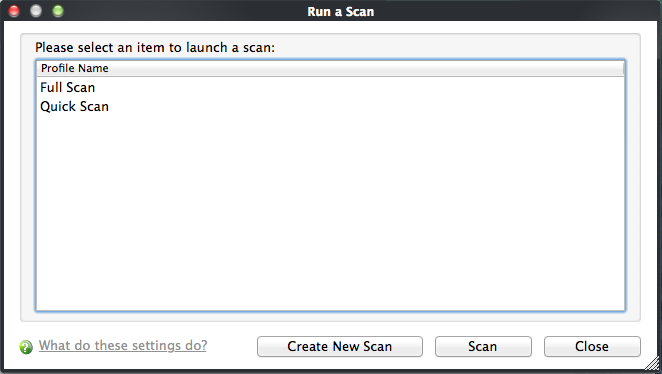Open the 'What do these settings do?' link
The image size is (662, 374).
tap(123, 345)
